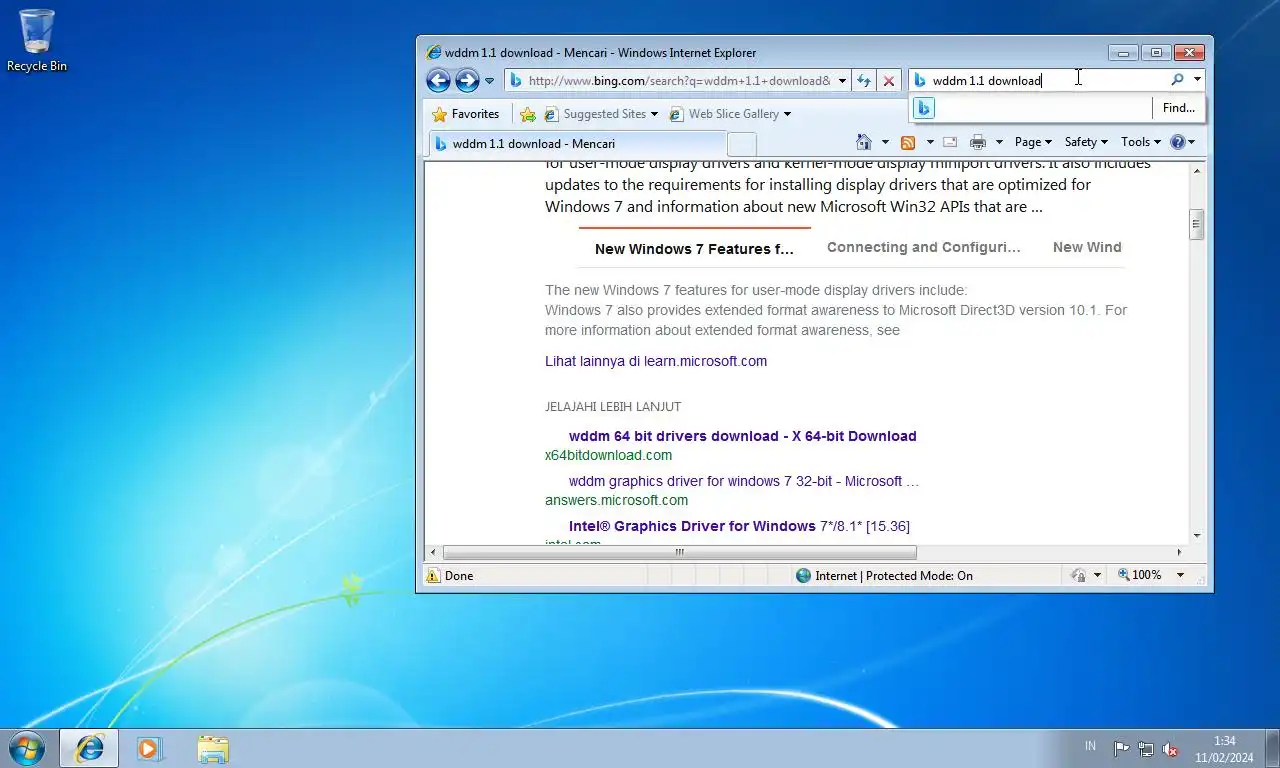
Task: Select the Connecting and Configuri... tab
Action: [924, 247]
